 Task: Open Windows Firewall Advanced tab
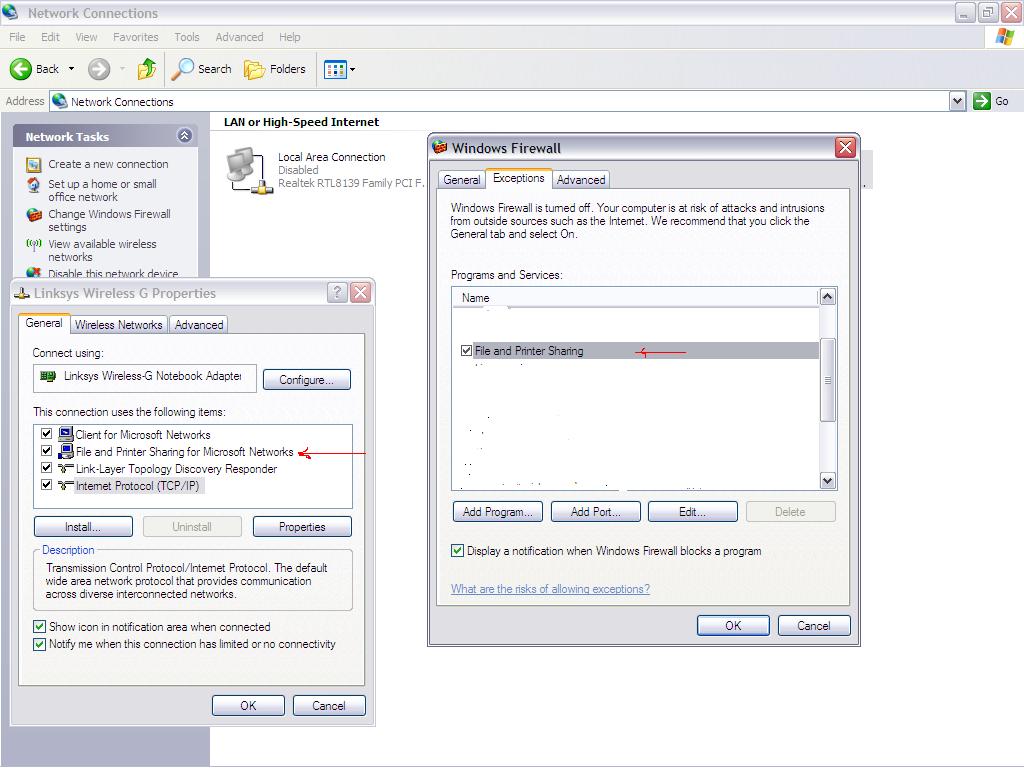coord(581,180)
